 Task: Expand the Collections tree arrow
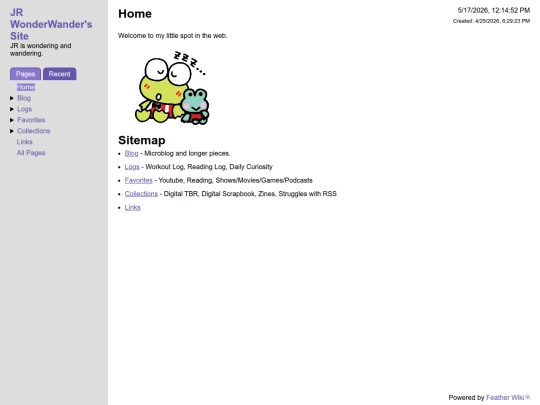click(12, 131)
